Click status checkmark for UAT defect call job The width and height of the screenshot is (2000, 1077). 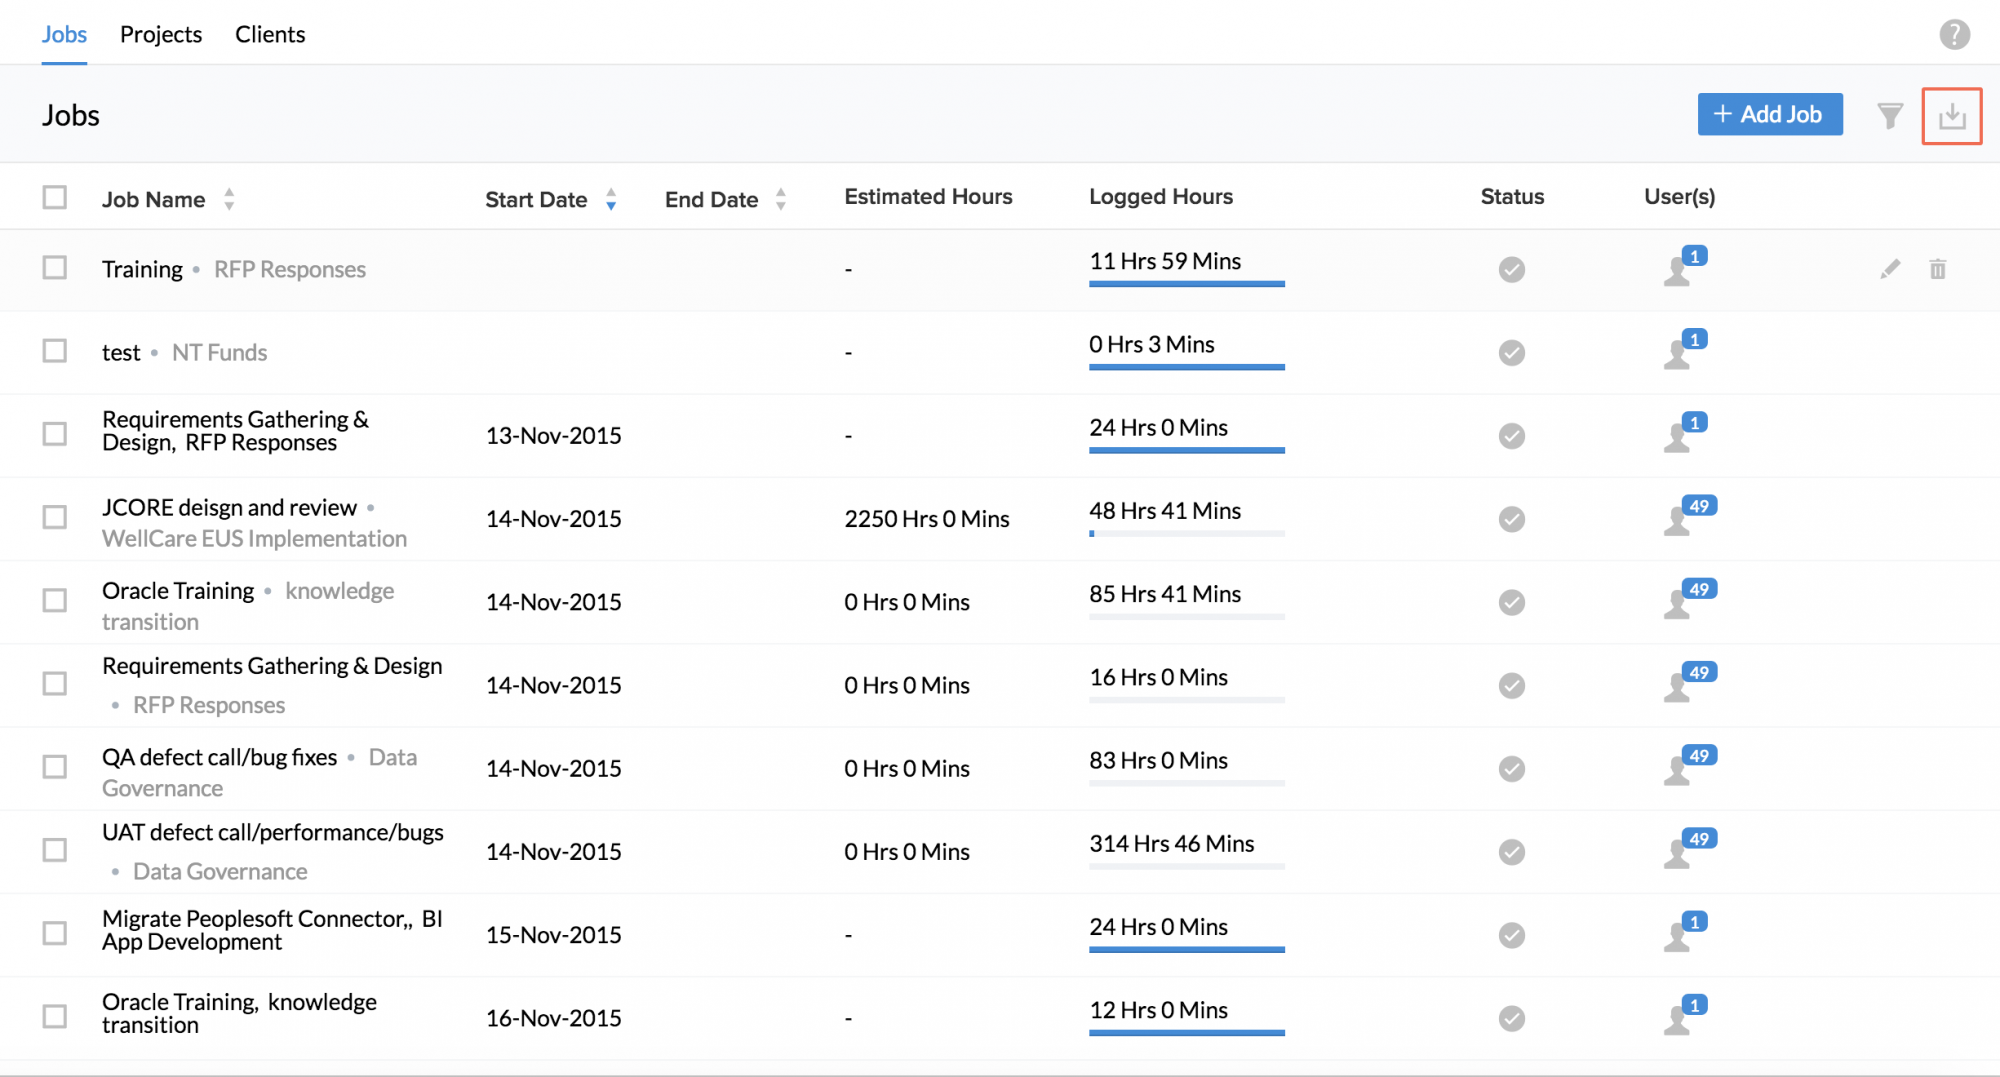pyautogui.click(x=1511, y=851)
